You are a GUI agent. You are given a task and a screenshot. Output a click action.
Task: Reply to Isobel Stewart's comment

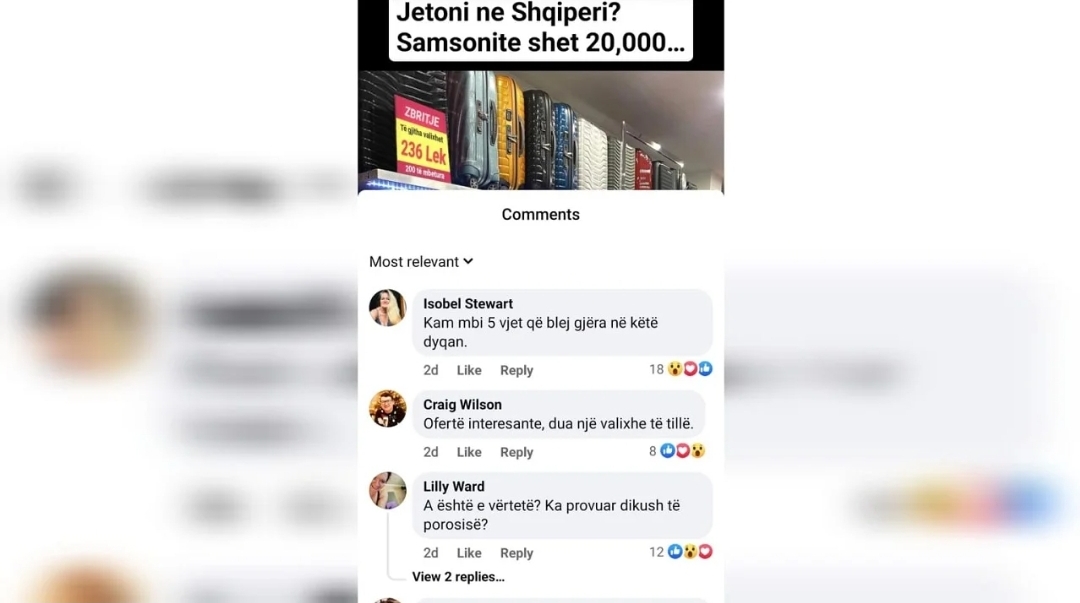coord(517,370)
